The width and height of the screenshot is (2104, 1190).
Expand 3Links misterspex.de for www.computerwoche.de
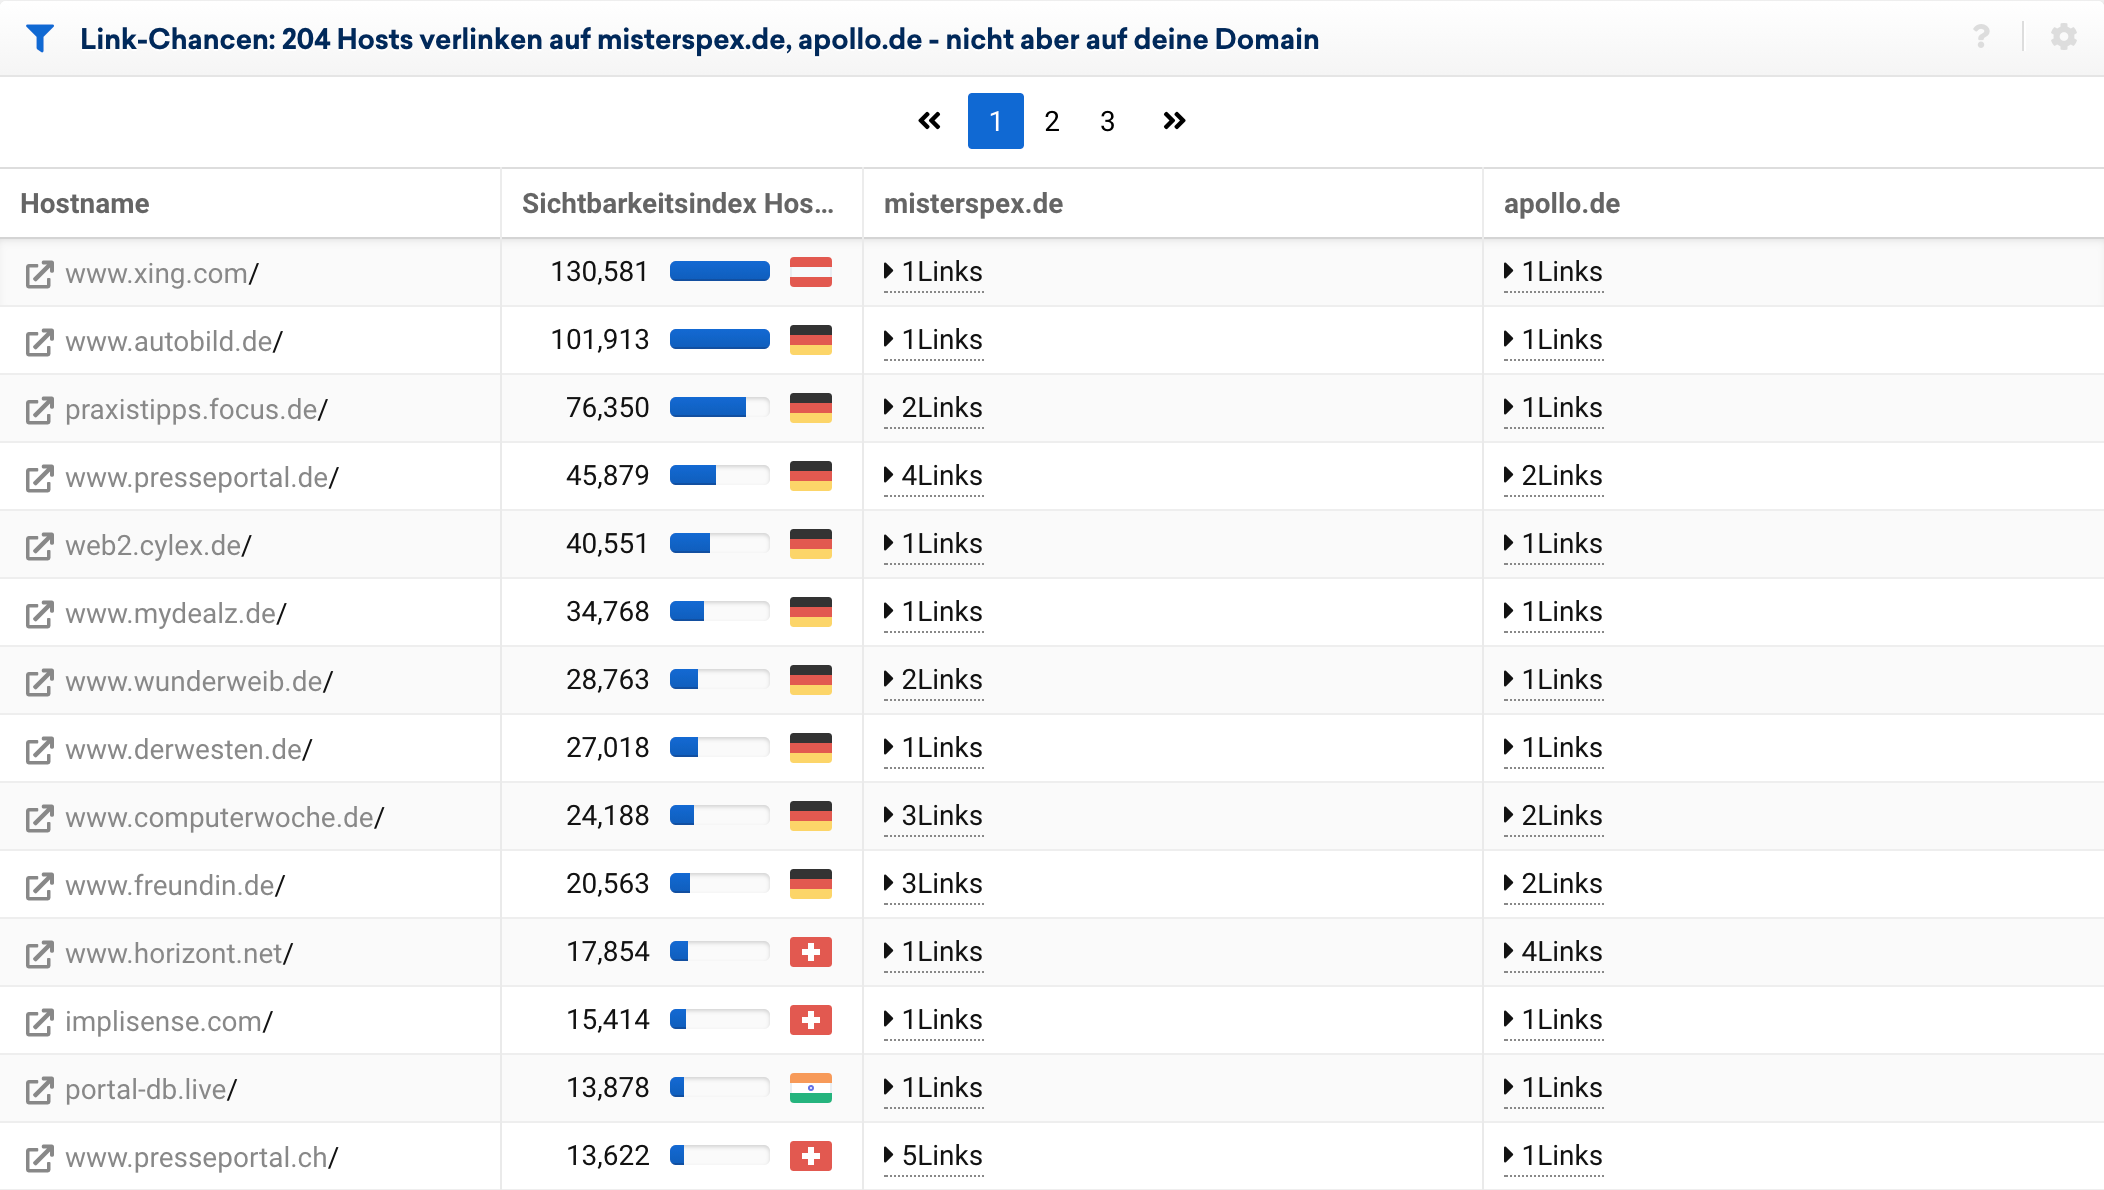click(x=934, y=816)
